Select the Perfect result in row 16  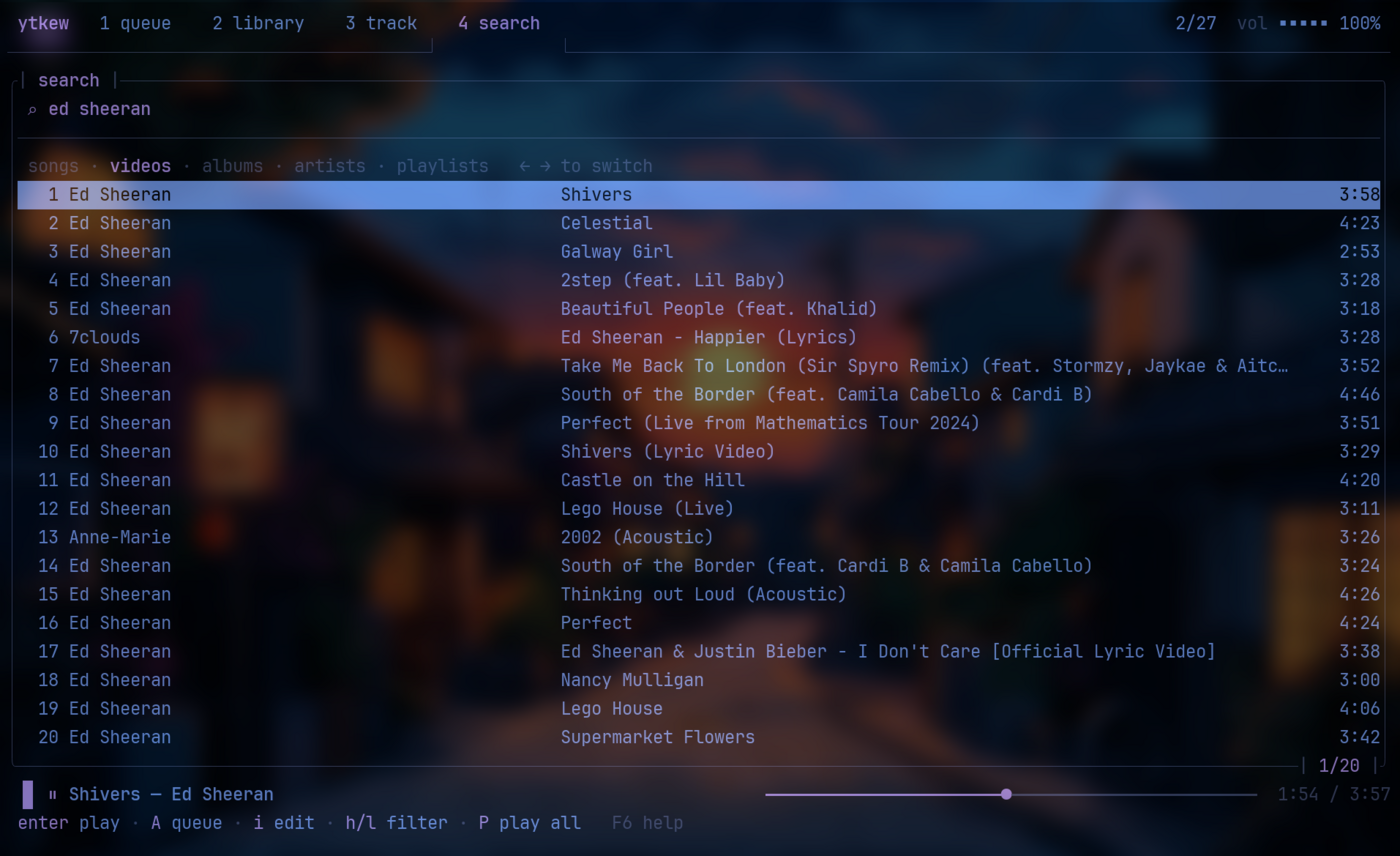(x=698, y=623)
